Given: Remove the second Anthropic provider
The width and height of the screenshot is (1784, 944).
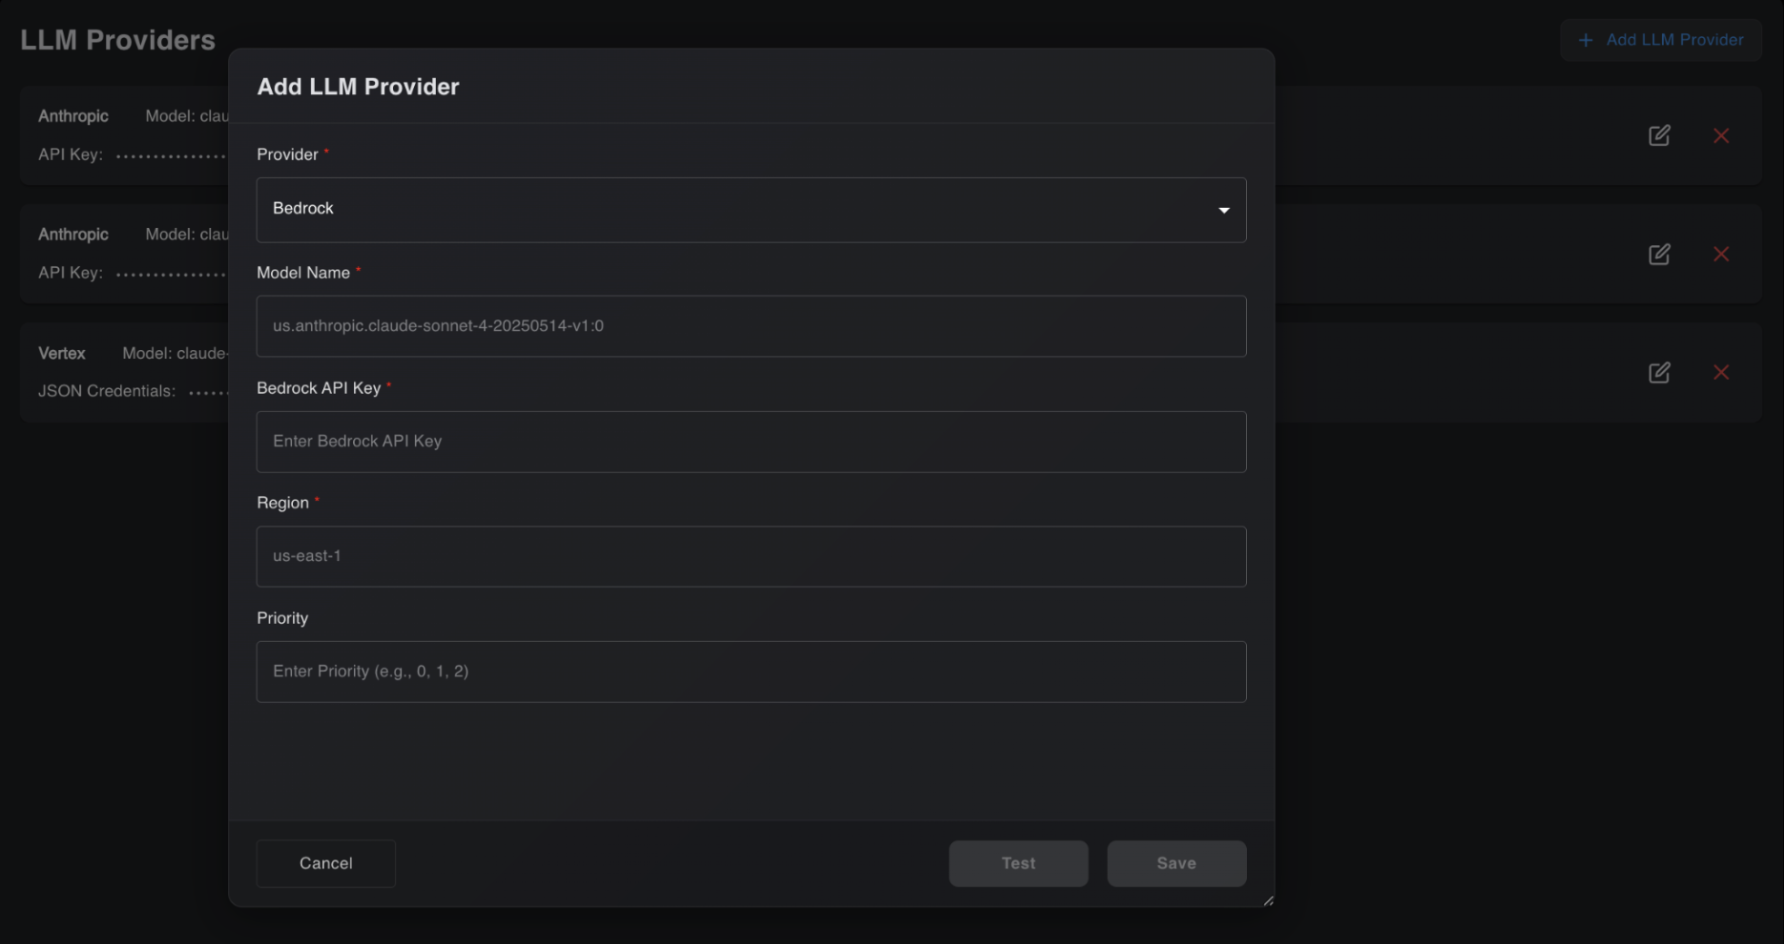Looking at the screenshot, I should [x=1721, y=254].
